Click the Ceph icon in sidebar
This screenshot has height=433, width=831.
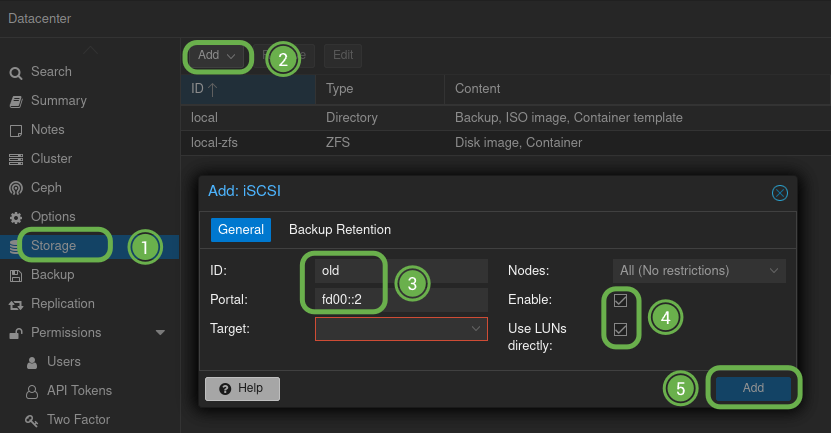[16, 188]
